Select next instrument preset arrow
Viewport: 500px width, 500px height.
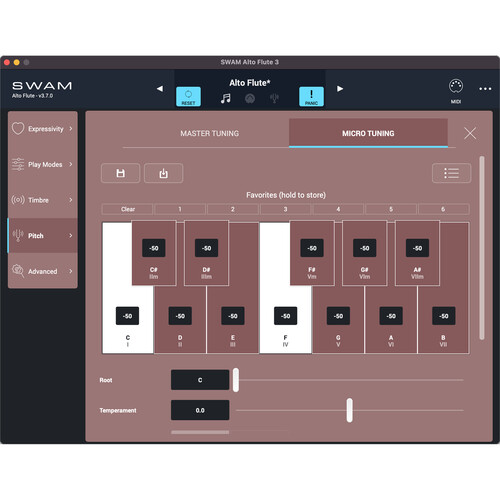coord(340,89)
